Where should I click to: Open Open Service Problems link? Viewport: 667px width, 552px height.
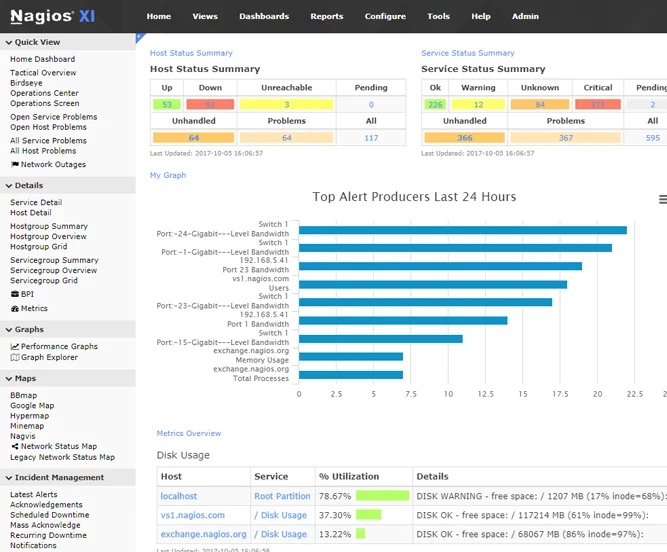tap(54, 117)
